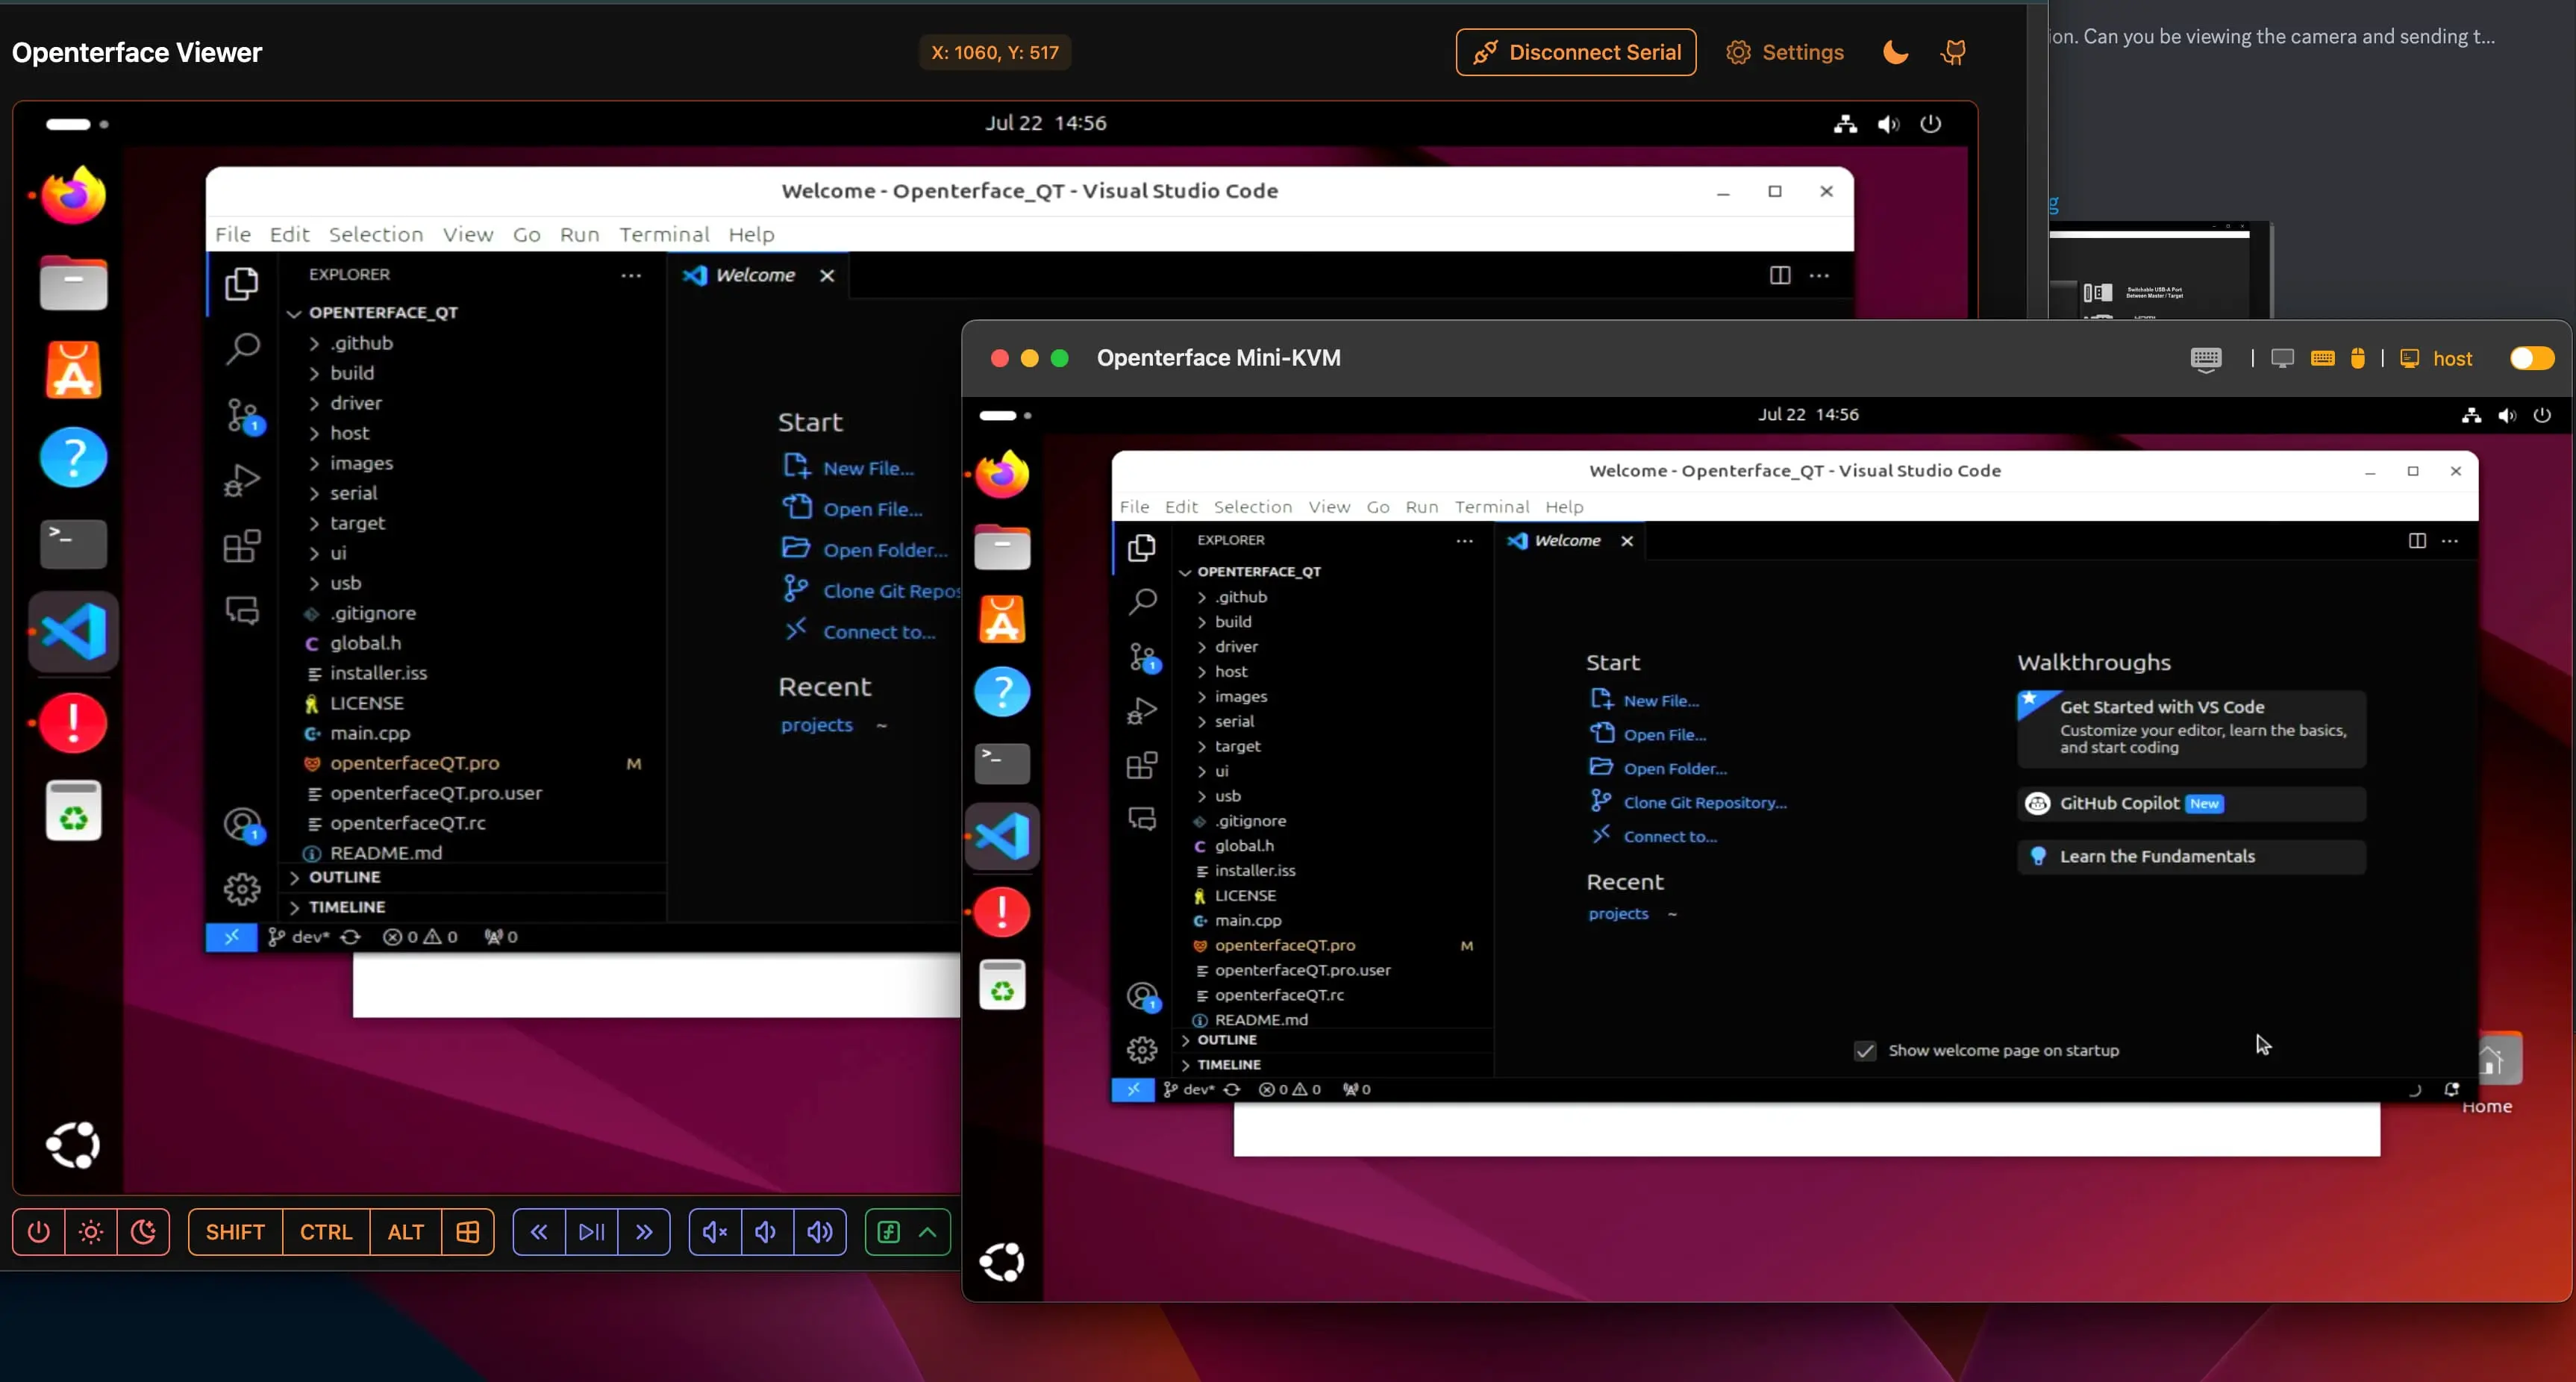
Task: Open the virtual keyboard icon in Mini-KVM titlebar
Action: pyautogui.click(x=2205, y=358)
